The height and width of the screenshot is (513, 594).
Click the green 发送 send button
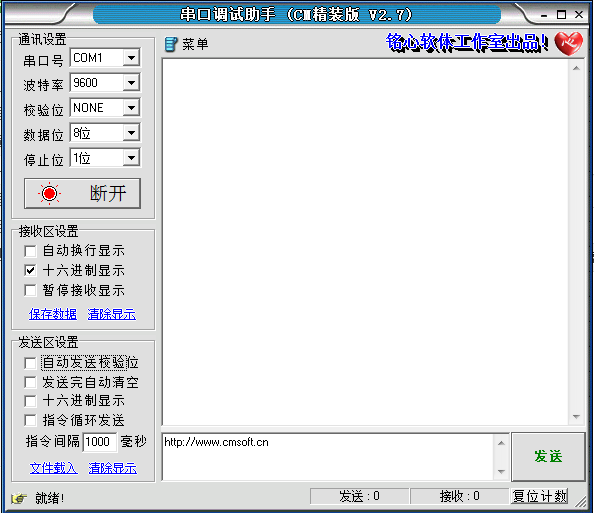coord(548,457)
